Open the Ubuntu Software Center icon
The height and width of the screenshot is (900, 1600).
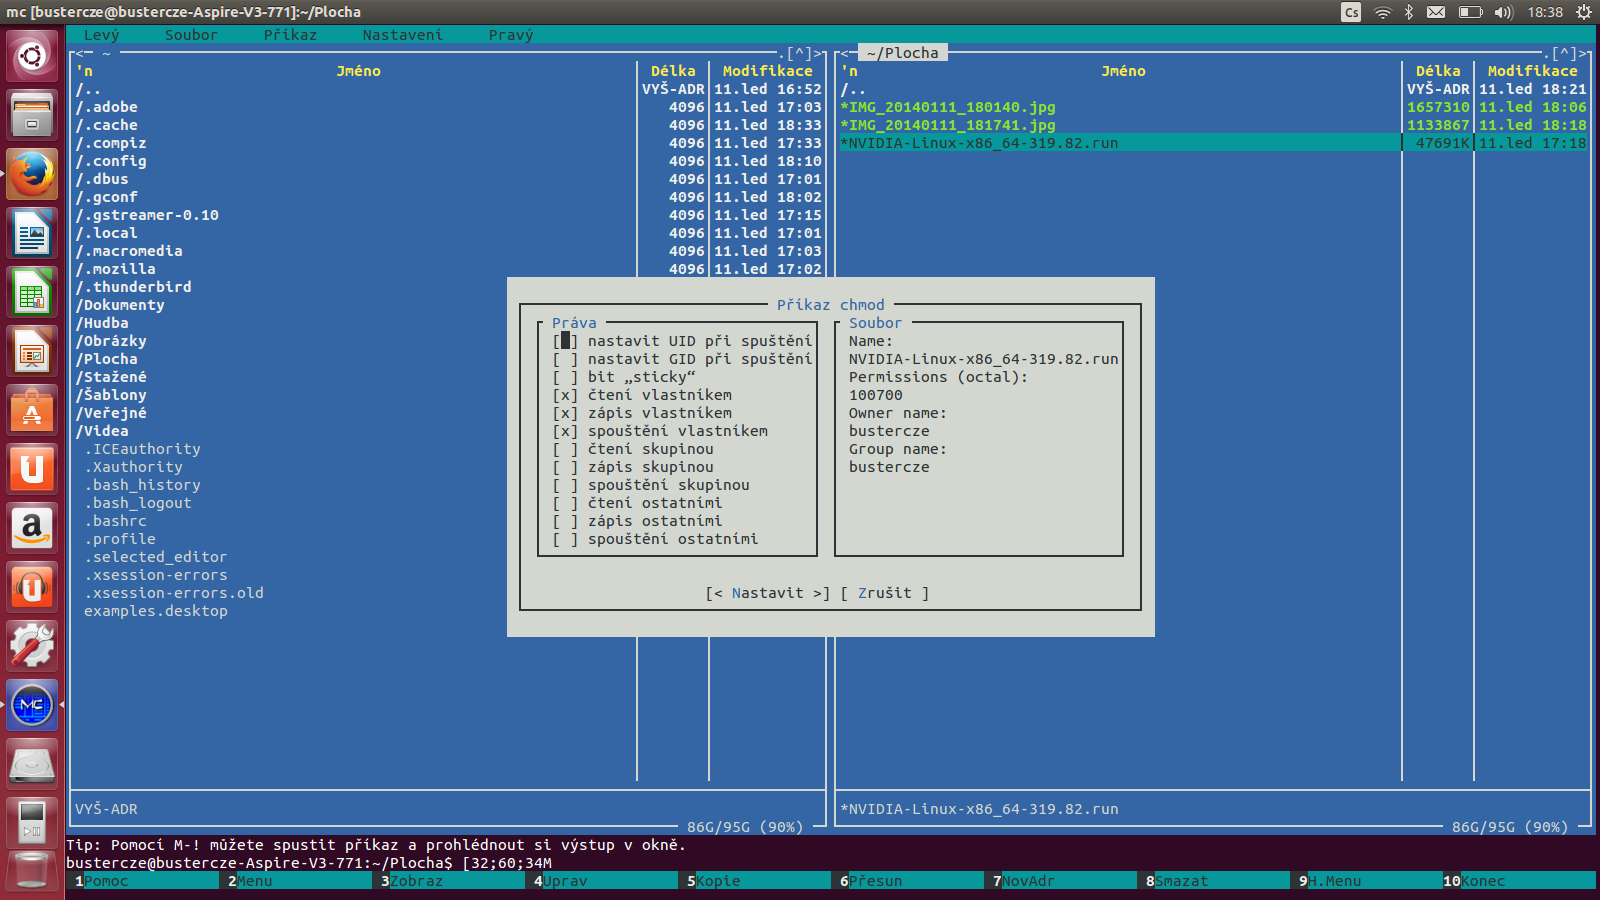point(32,411)
